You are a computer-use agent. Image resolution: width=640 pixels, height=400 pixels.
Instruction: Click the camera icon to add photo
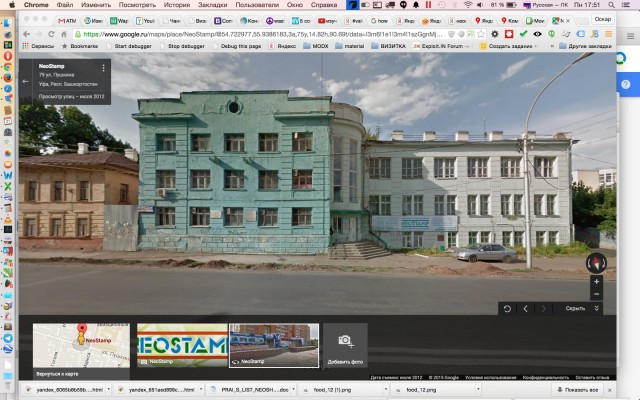tap(345, 341)
